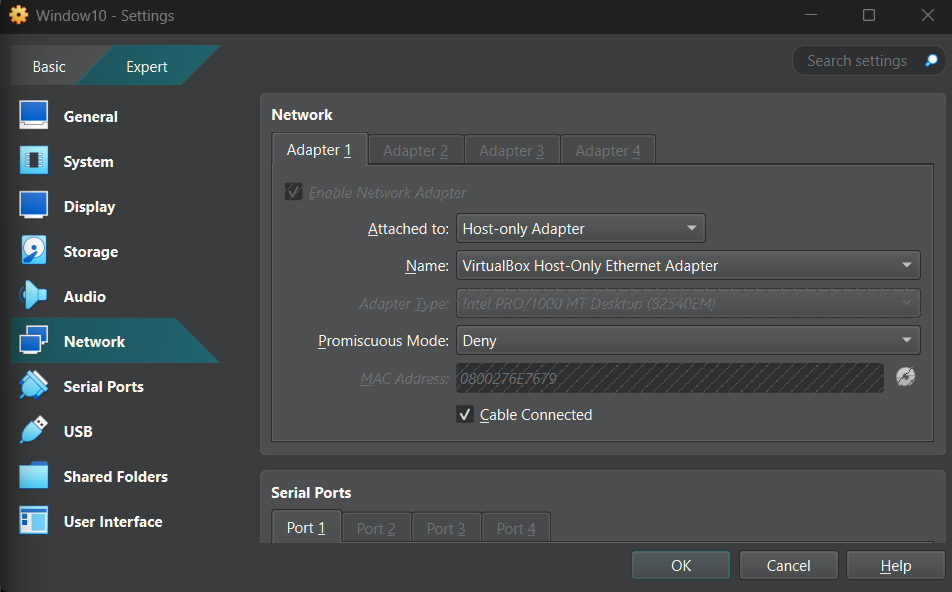Viewport: 952px width, 592px height.
Task: Select the Port 4 tab
Action: 516,529
